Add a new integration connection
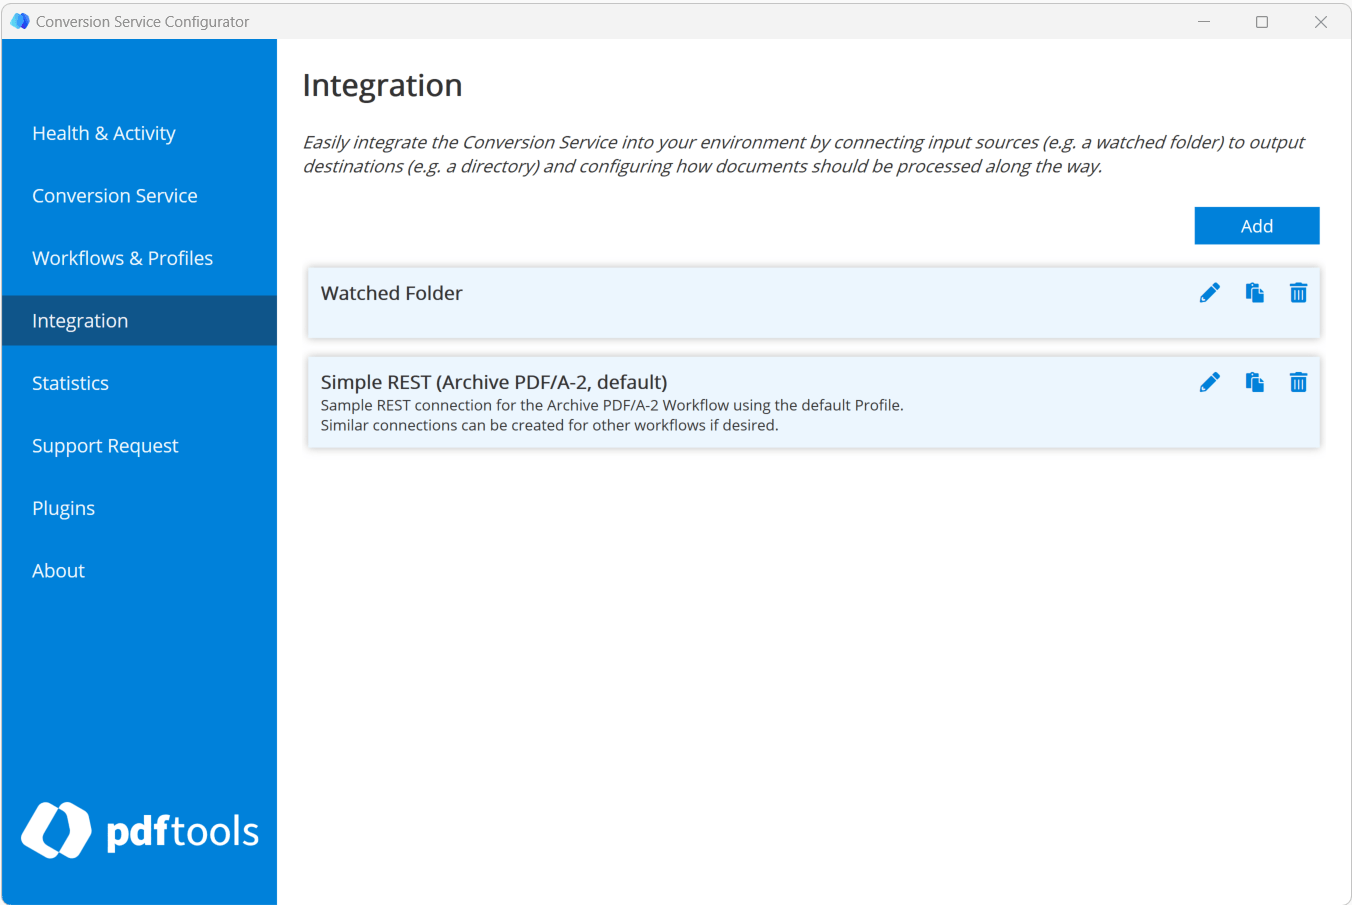 coord(1256,225)
